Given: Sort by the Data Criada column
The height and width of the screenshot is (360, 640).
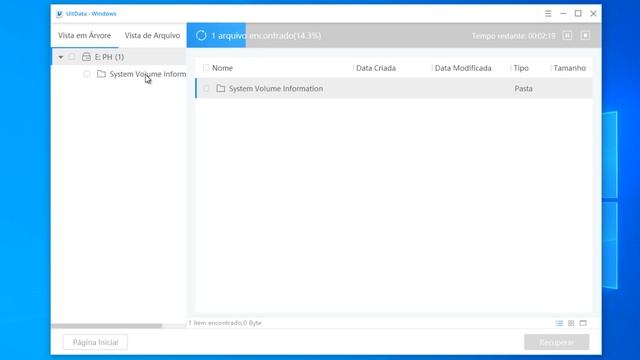Looking at the screenshot, I should (376, 68).
